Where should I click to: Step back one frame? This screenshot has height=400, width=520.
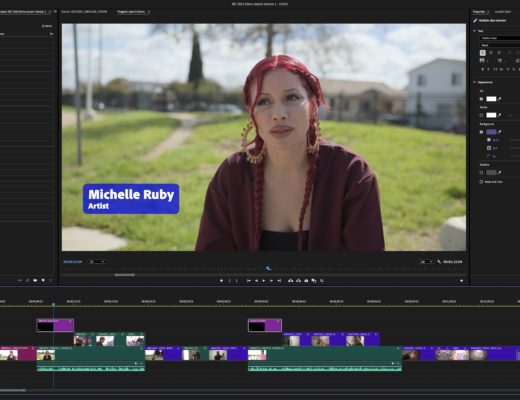tap(256, 281)
